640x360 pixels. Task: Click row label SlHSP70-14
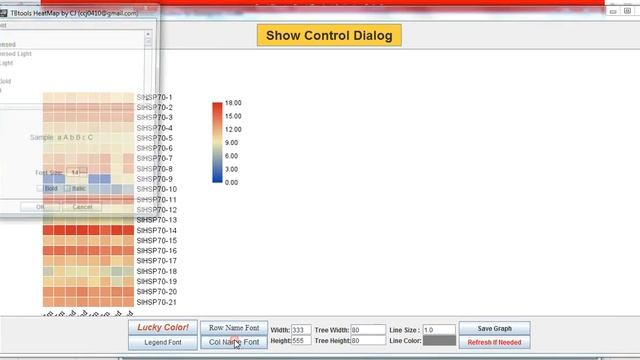click(156, 230)
